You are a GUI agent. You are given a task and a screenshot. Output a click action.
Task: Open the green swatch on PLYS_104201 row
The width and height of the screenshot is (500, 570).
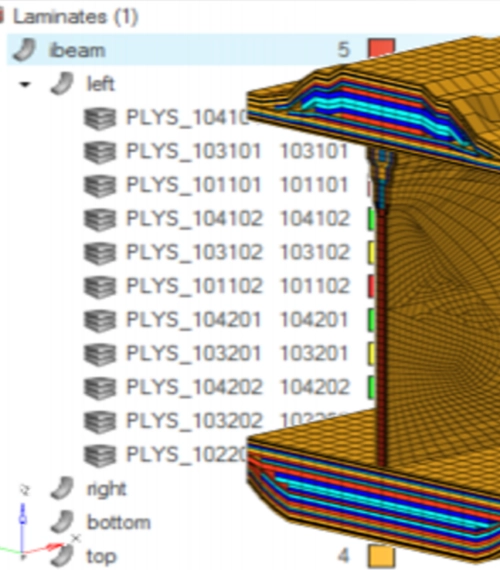pos(371,320)
